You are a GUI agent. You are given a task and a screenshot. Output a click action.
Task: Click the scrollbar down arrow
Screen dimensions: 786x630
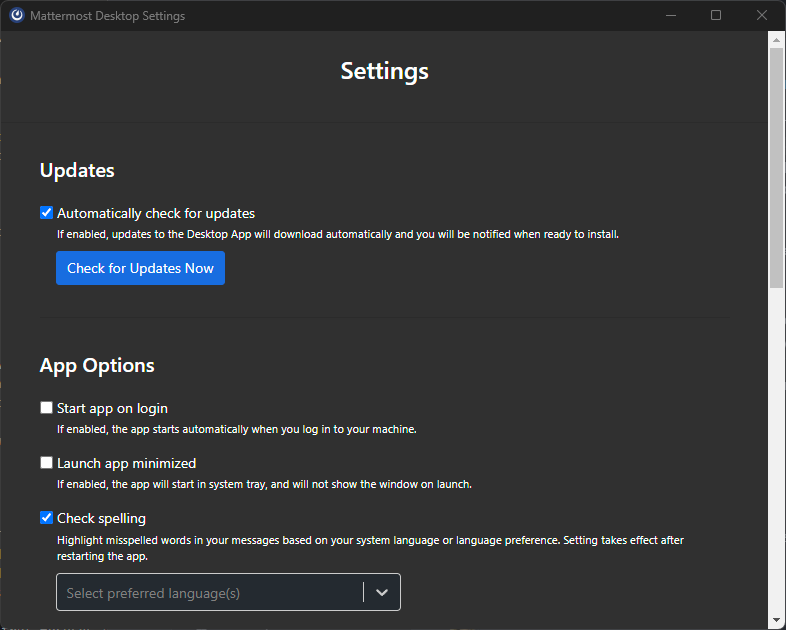[776, 620]
